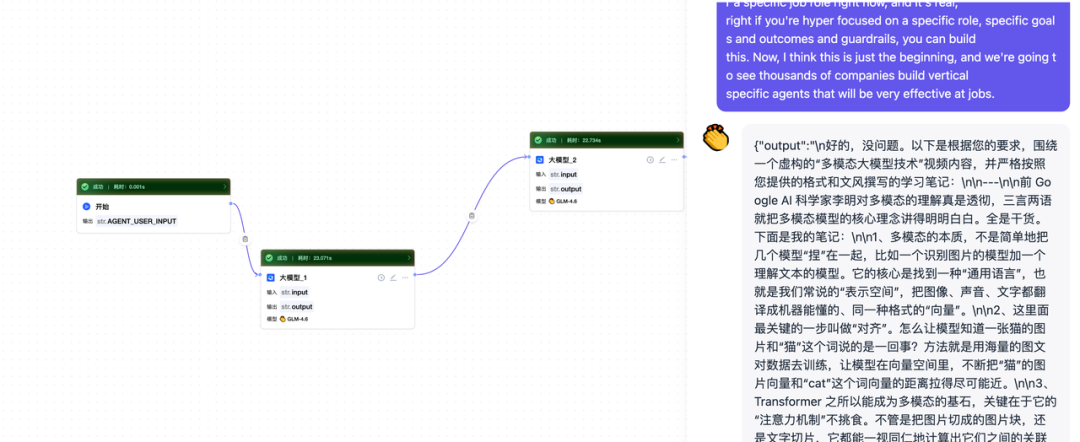This screenshot has width=1080, height=442.
Task: Expand the 开始 node run status chevron
Action: pos(225,186)
